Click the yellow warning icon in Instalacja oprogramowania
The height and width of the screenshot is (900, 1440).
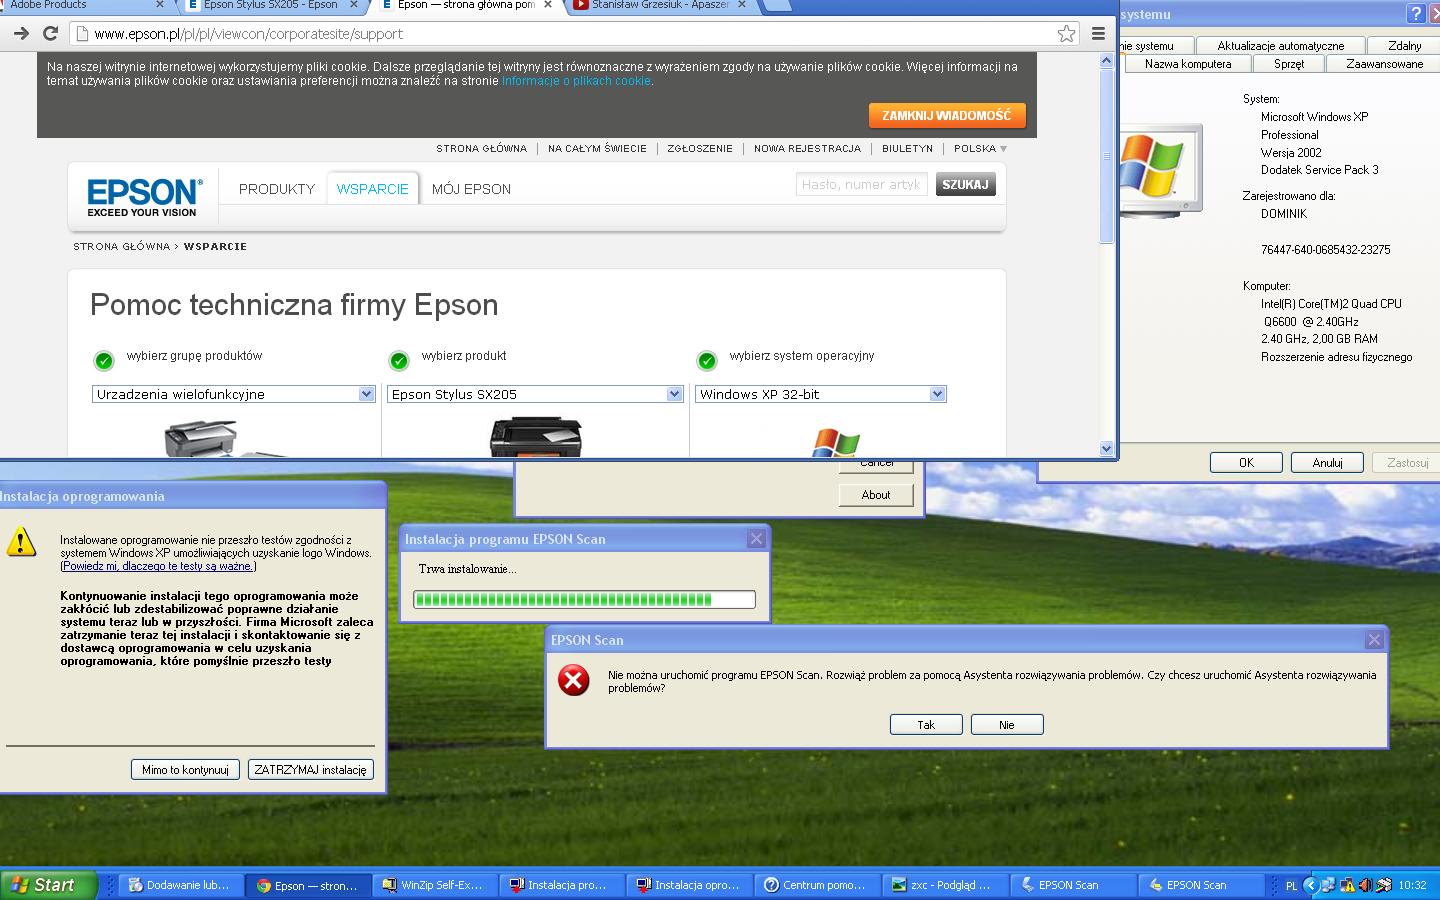21,542
